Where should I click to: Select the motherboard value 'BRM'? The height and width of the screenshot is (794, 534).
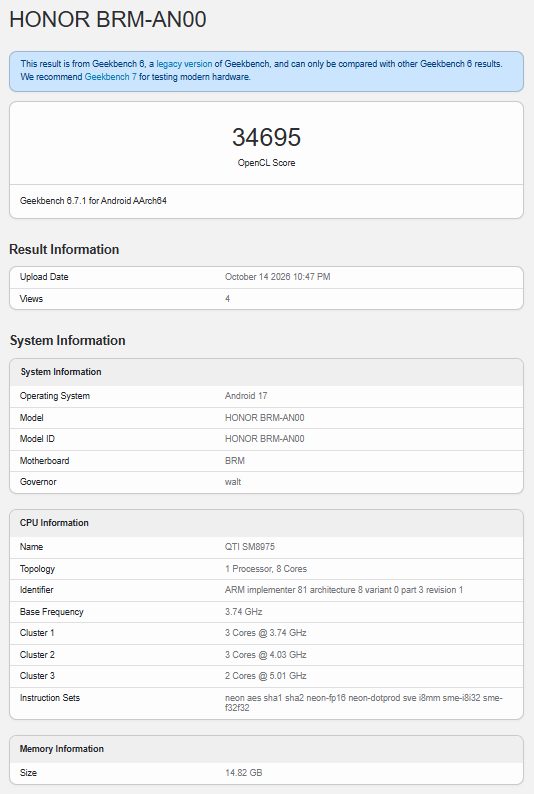235,461
